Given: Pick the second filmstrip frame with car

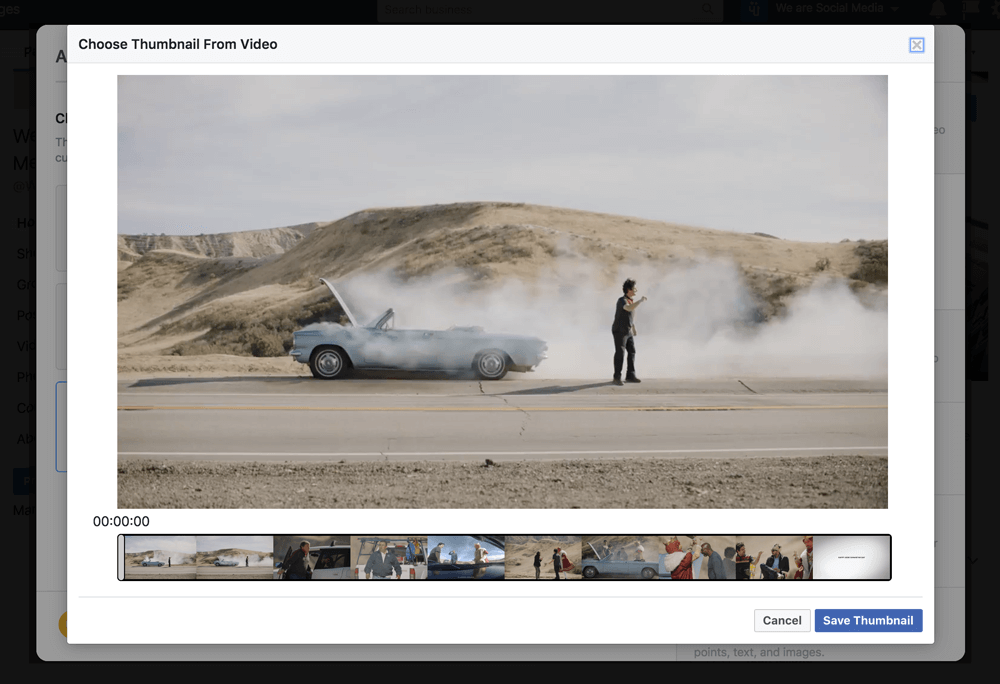Looking at the screenshot, I should click(235, 558).
